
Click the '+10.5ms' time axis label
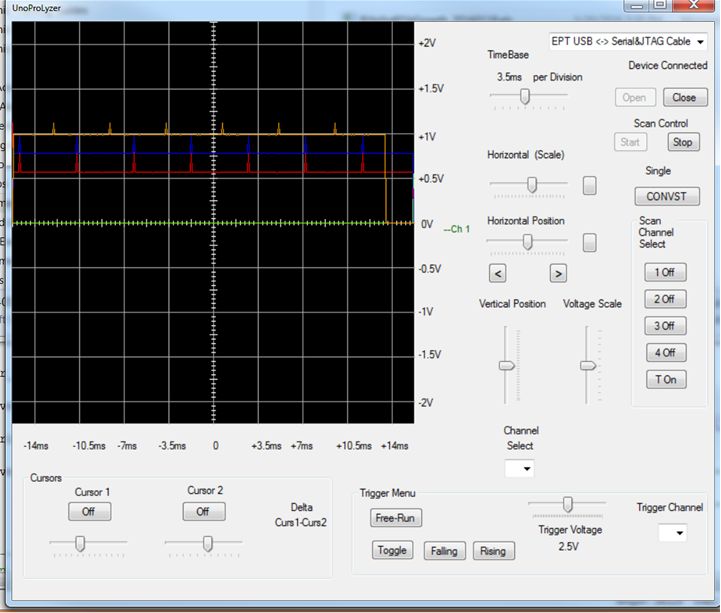click(354, 446)
